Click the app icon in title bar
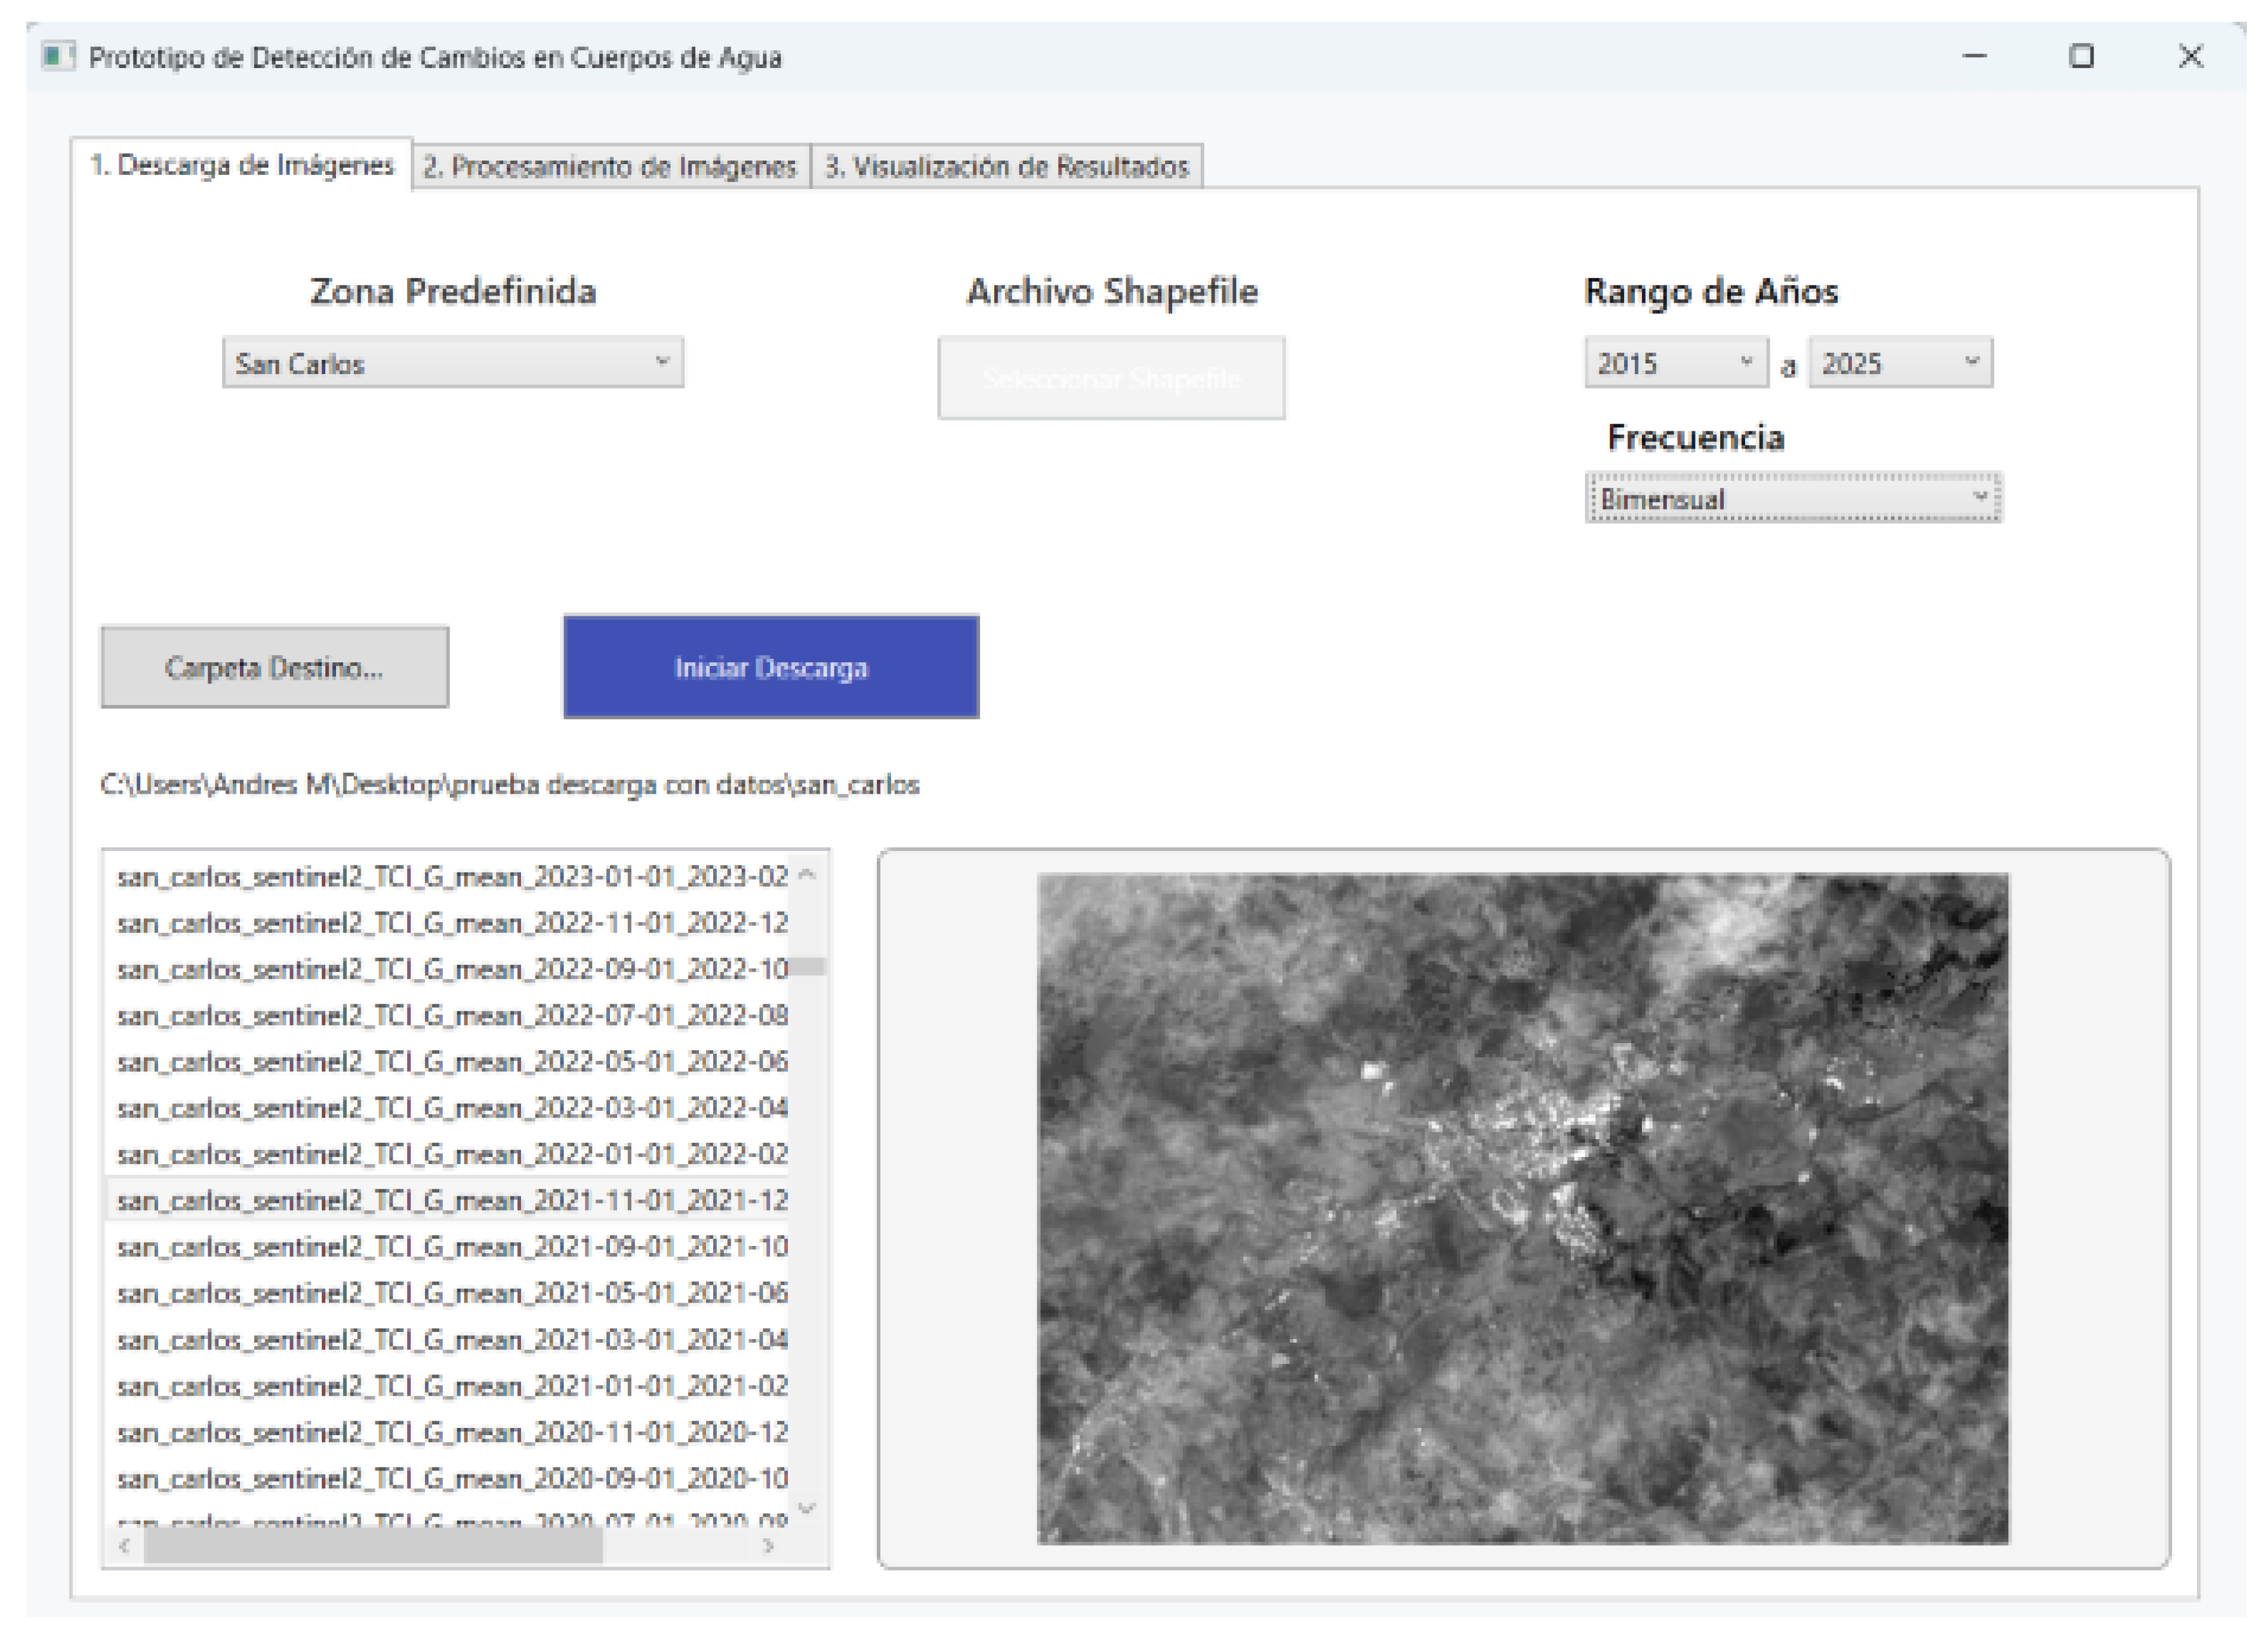Image resolution: width=2268 pixels, height=1641 pixels. tap(58, 56)
